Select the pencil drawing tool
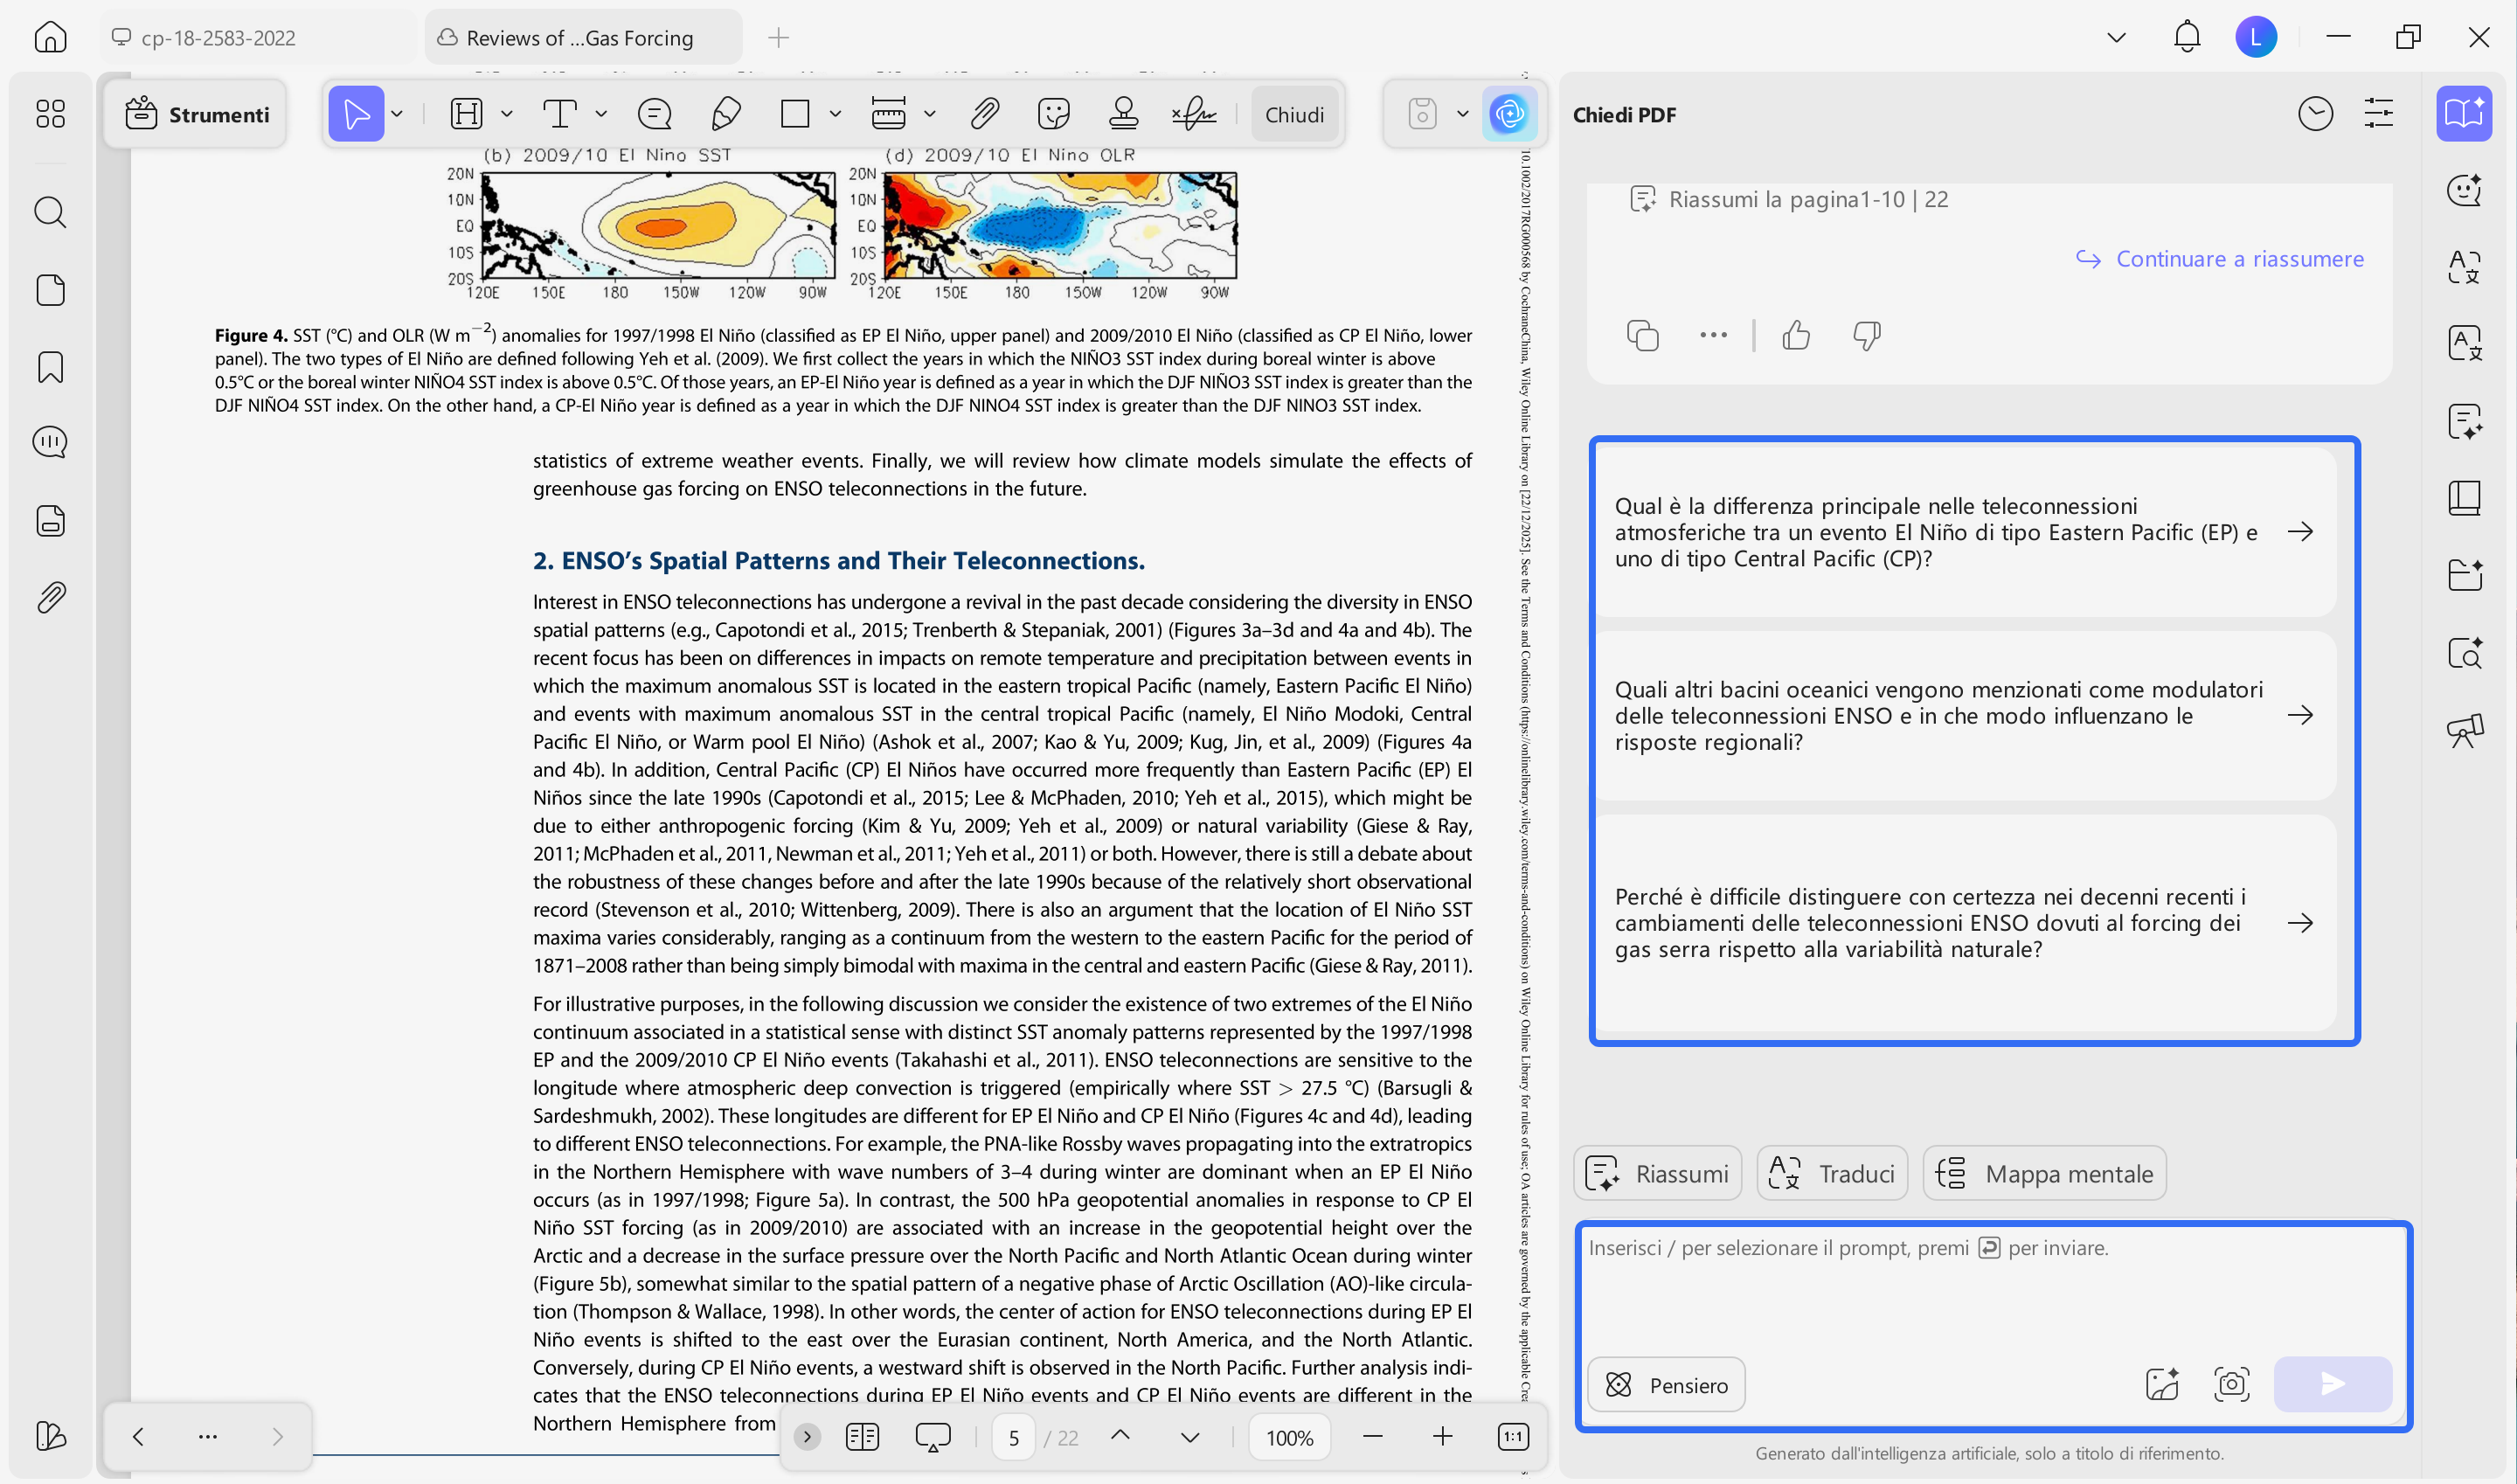 pyautogui.click(x=726, y=114)
